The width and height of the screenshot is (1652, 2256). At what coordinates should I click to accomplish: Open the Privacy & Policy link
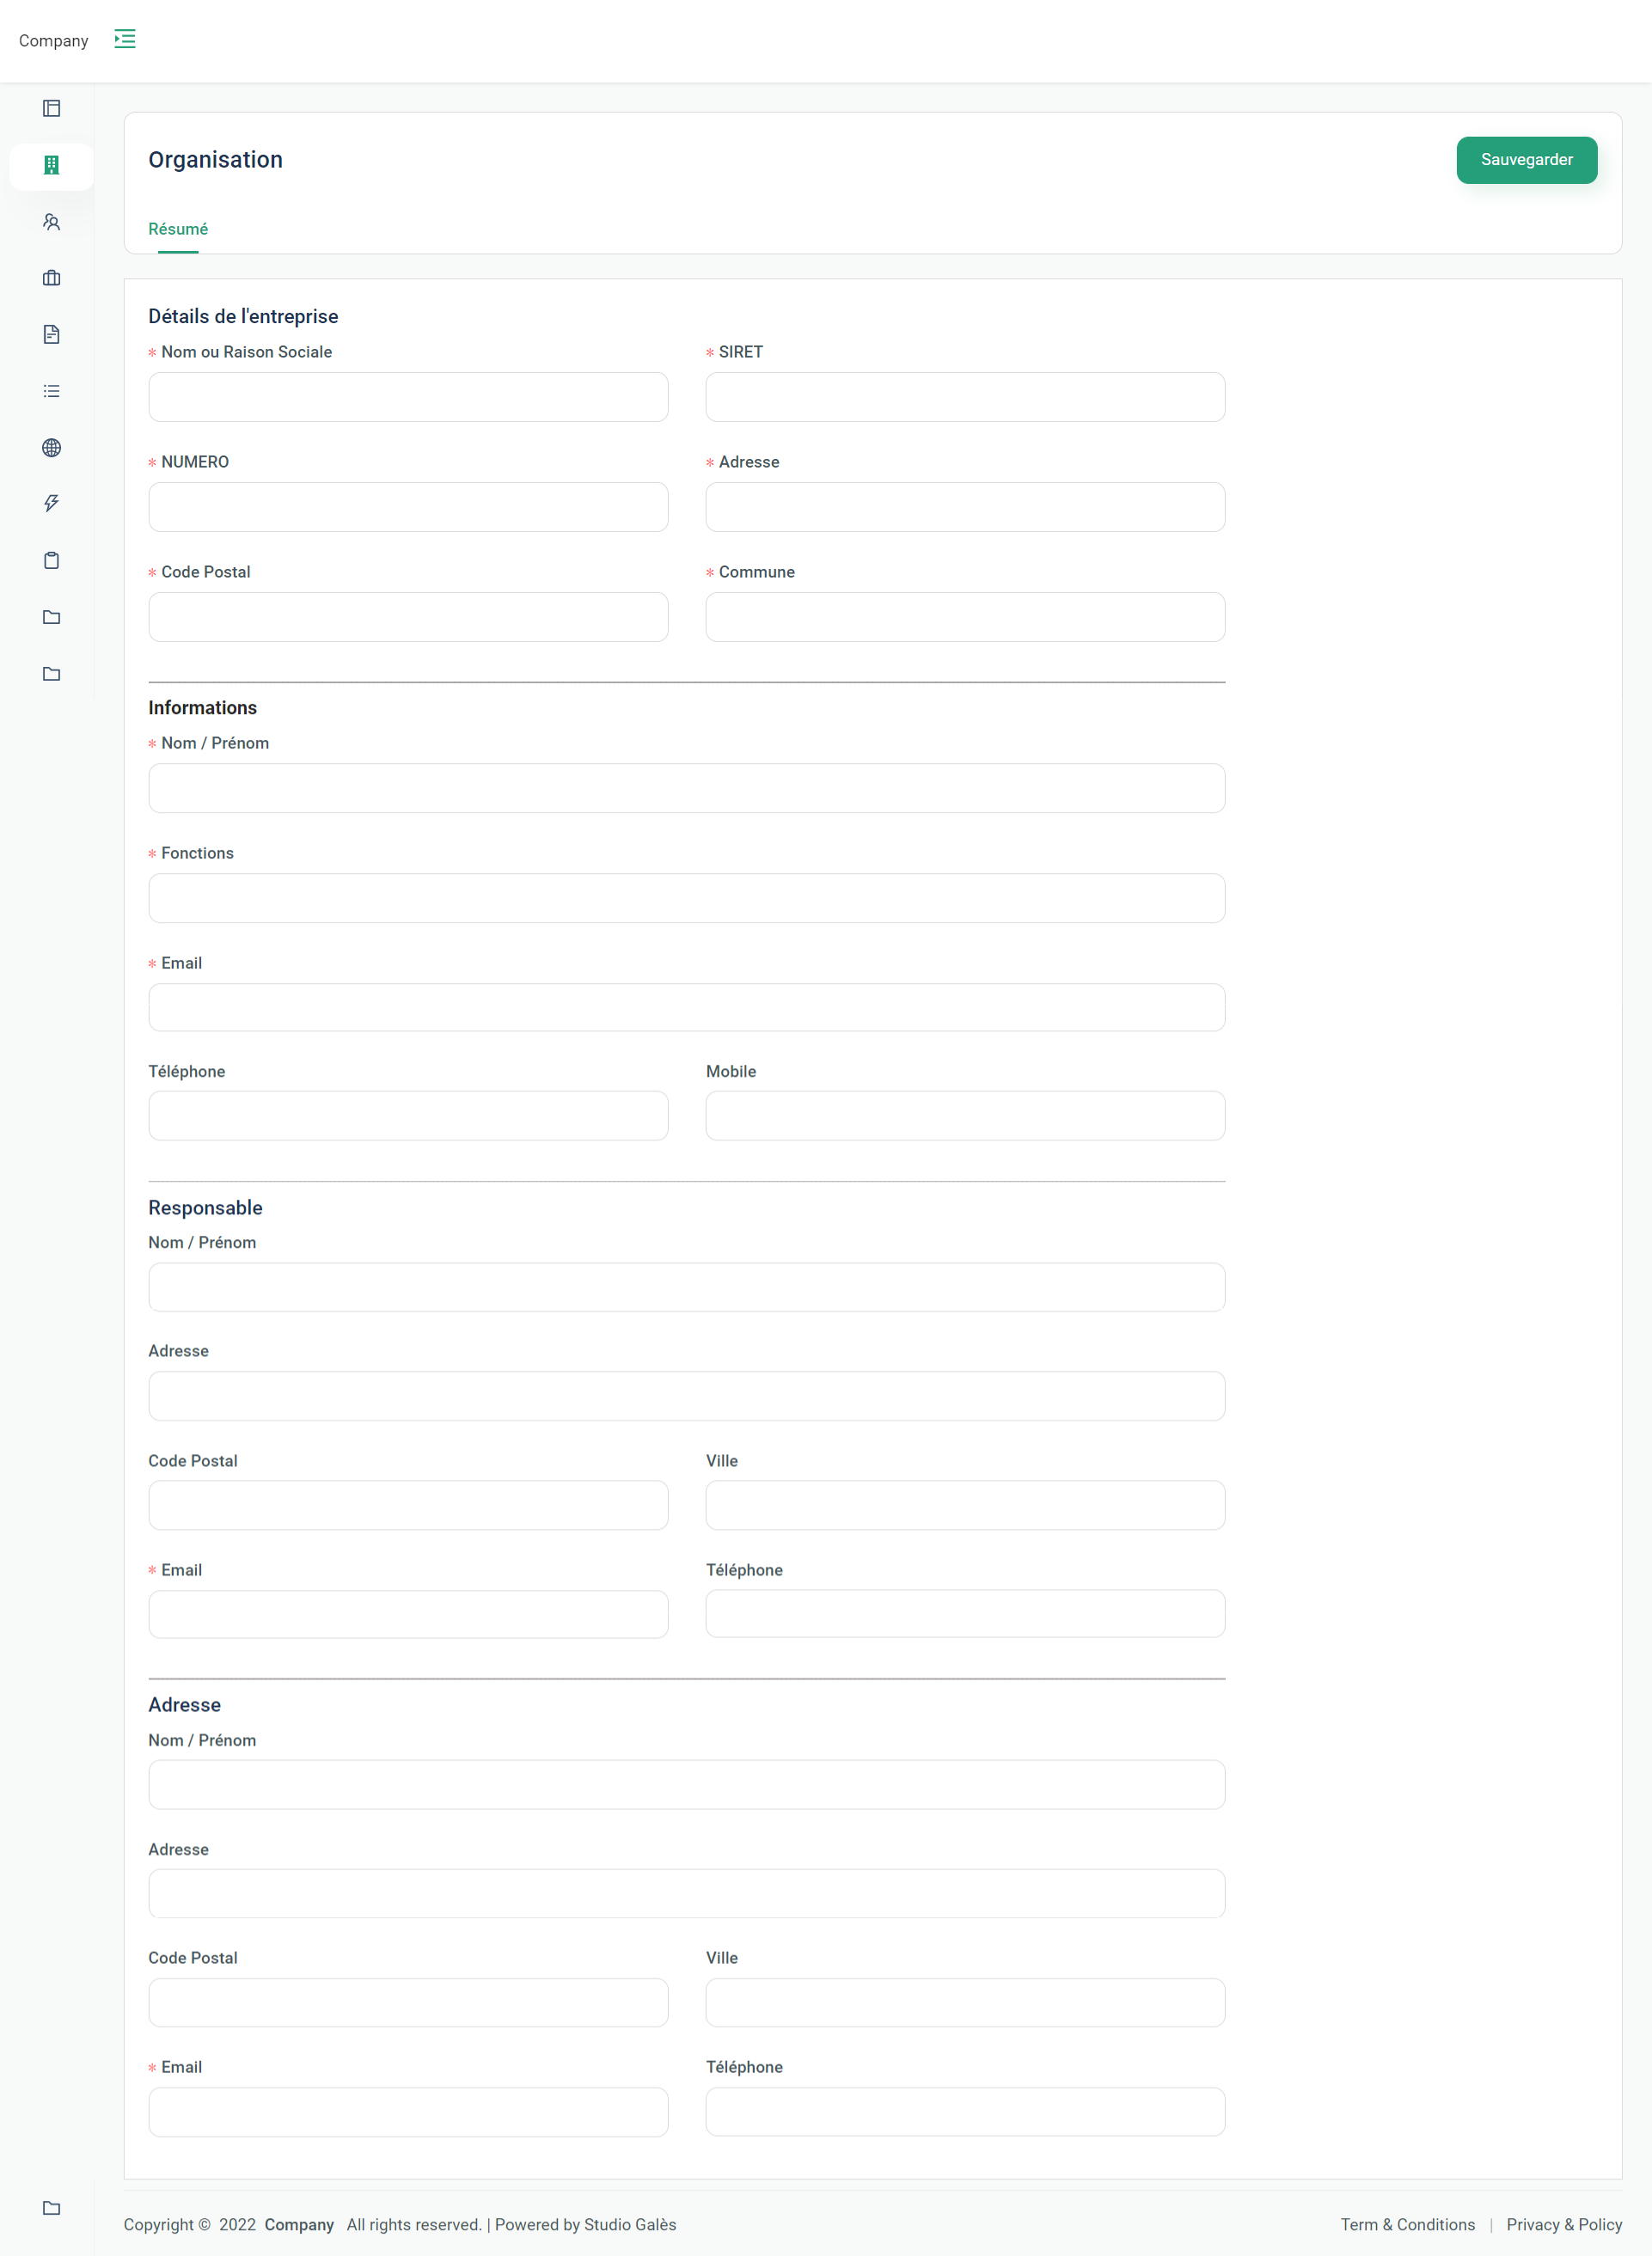1563,2223
